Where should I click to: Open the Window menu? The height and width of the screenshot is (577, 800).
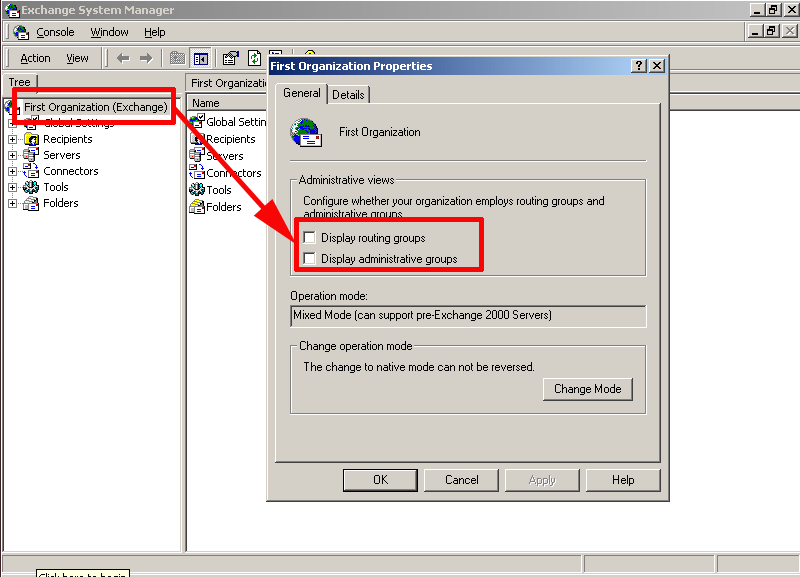coord(109,32)
